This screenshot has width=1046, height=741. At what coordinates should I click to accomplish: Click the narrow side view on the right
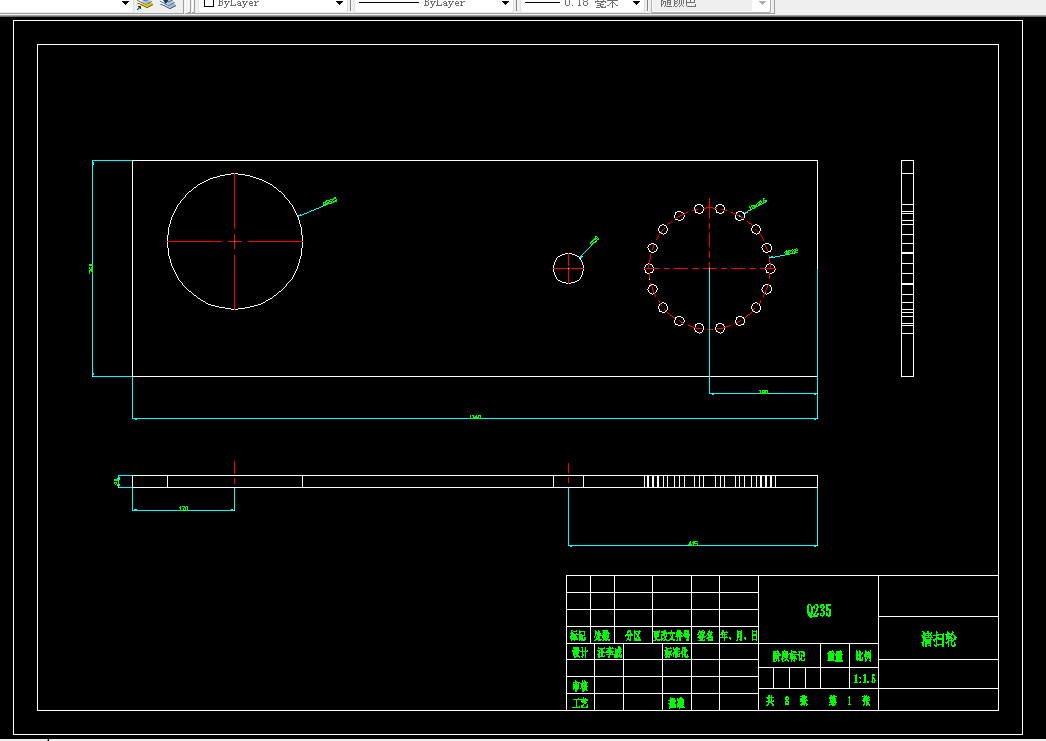907,268
